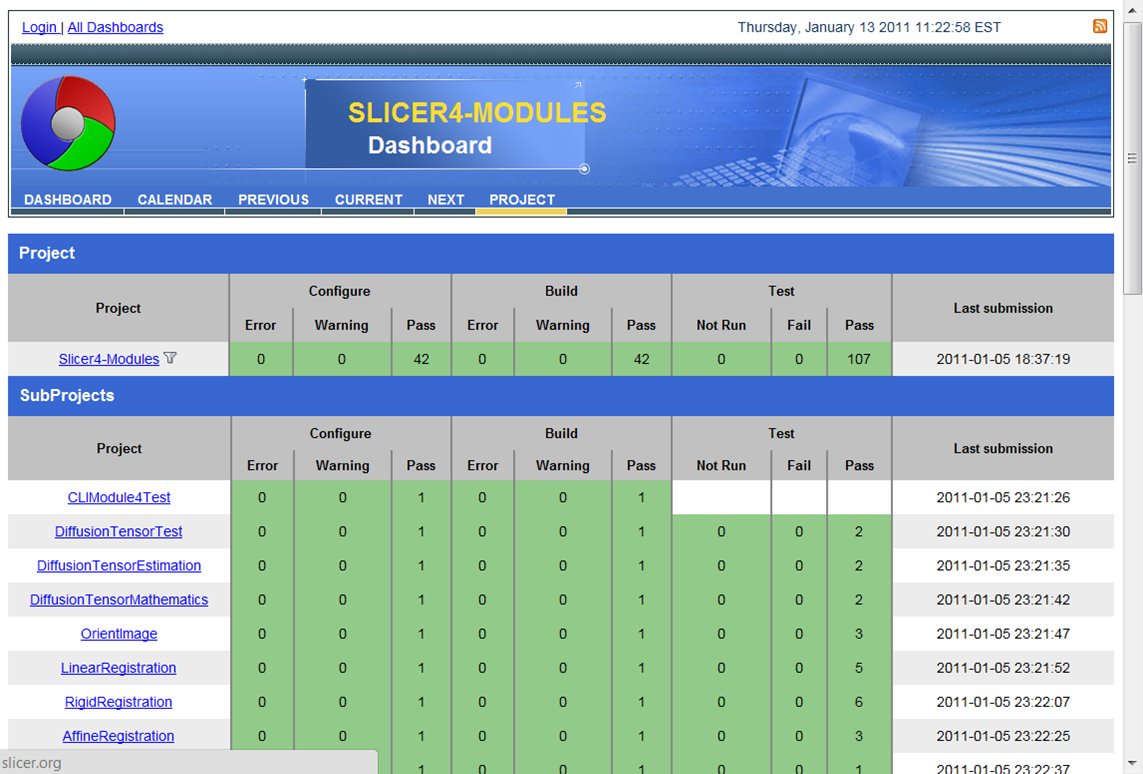Switch to the DASHBOARD tab
This screenshot has height=774, width=1143.
click(66, 199)
